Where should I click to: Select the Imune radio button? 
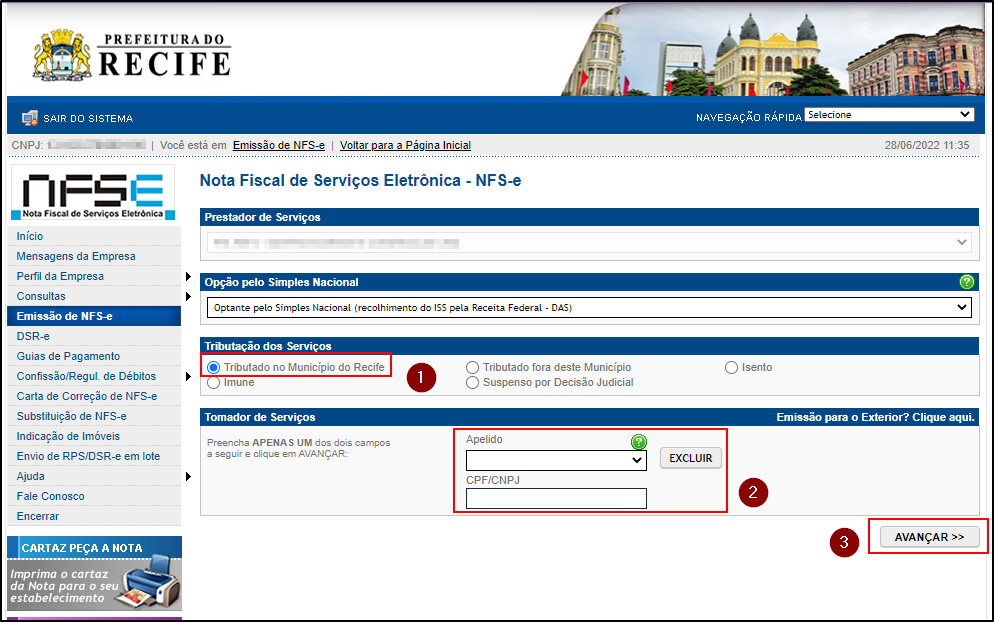(x=214, y=382)
